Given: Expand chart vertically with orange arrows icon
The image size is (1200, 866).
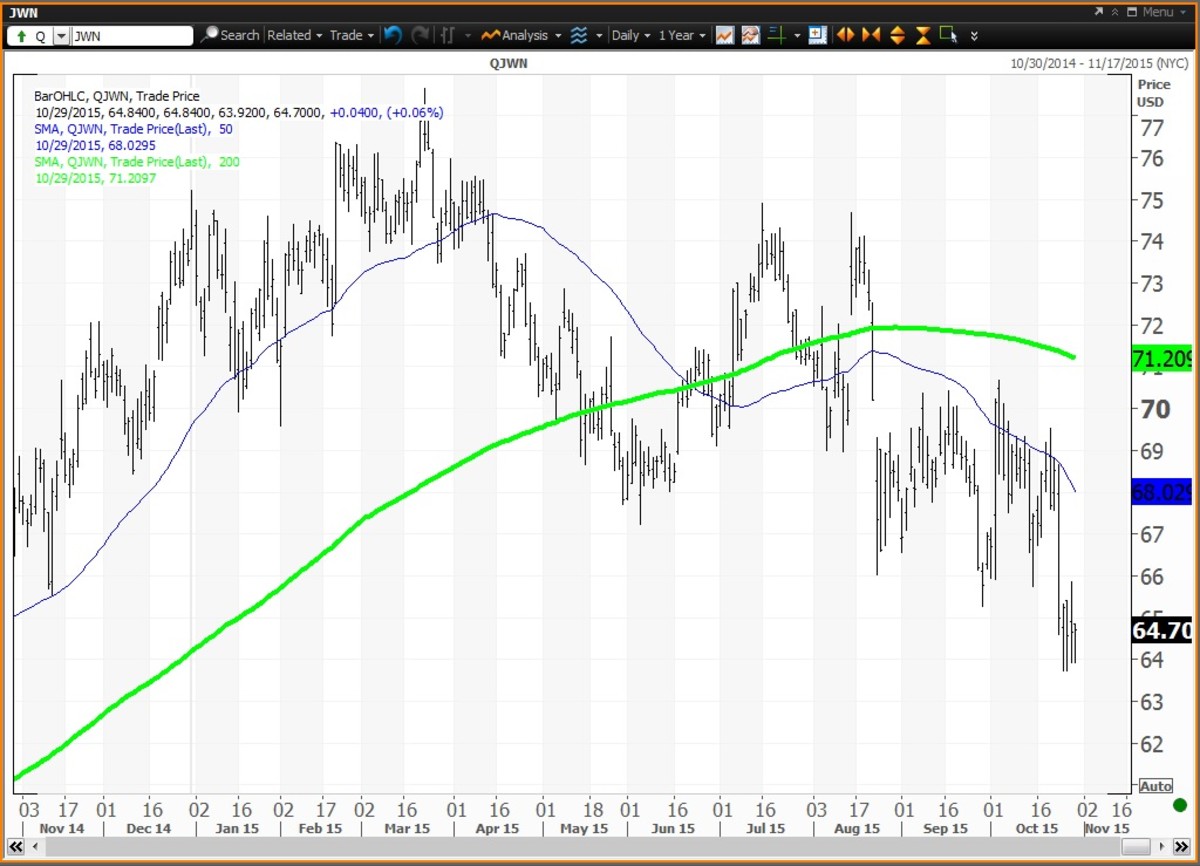Looking at the screenshot, I should (x=897, y=35).
